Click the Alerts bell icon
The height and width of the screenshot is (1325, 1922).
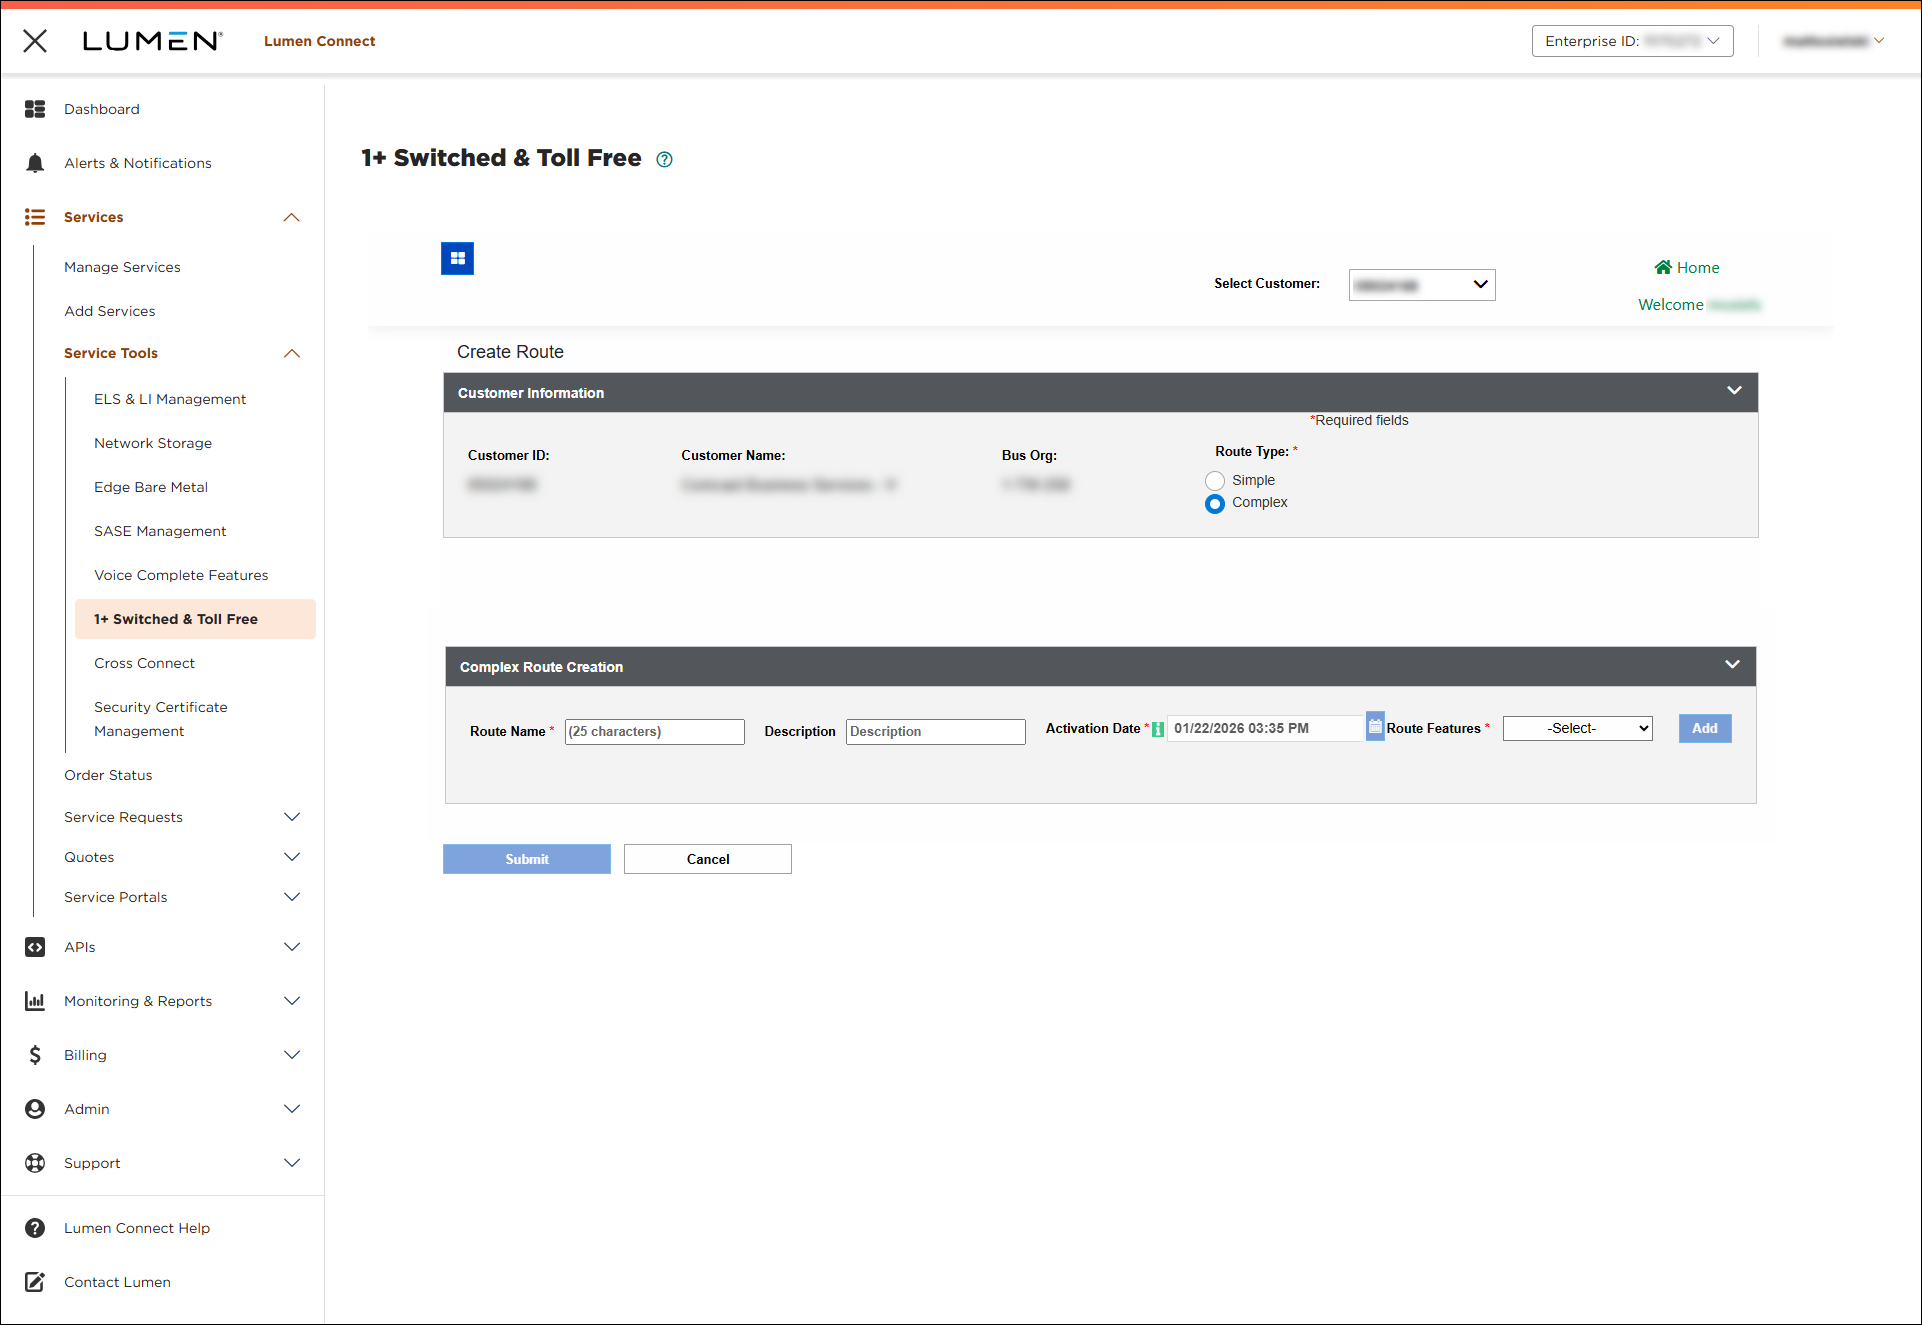coord(35,163)
